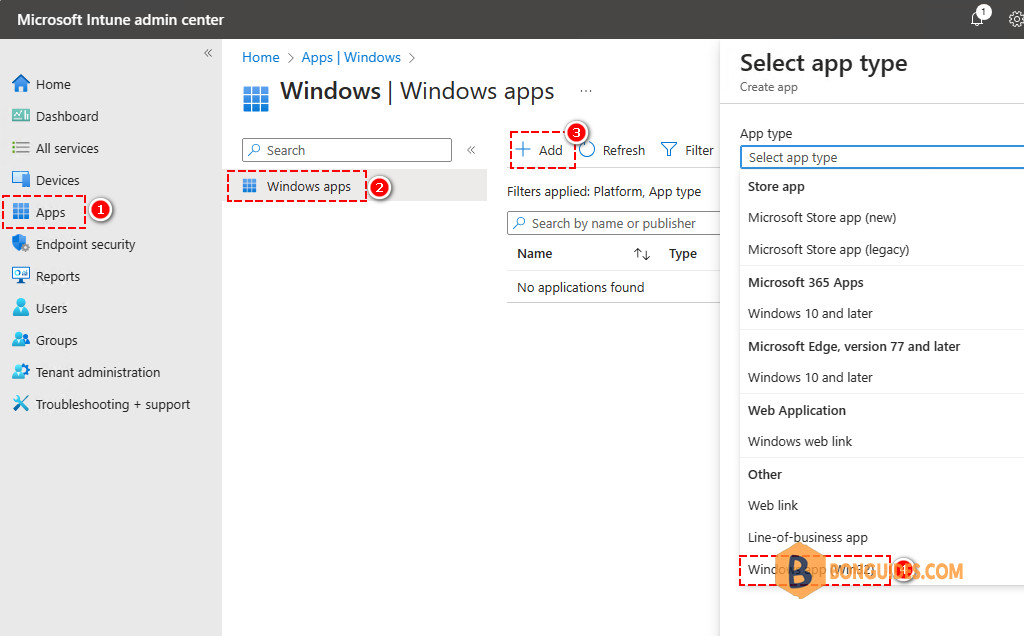Select Web link option under Other
Image resolution: width=1024 pixels, height=636 pixels.
click(773, 505)
